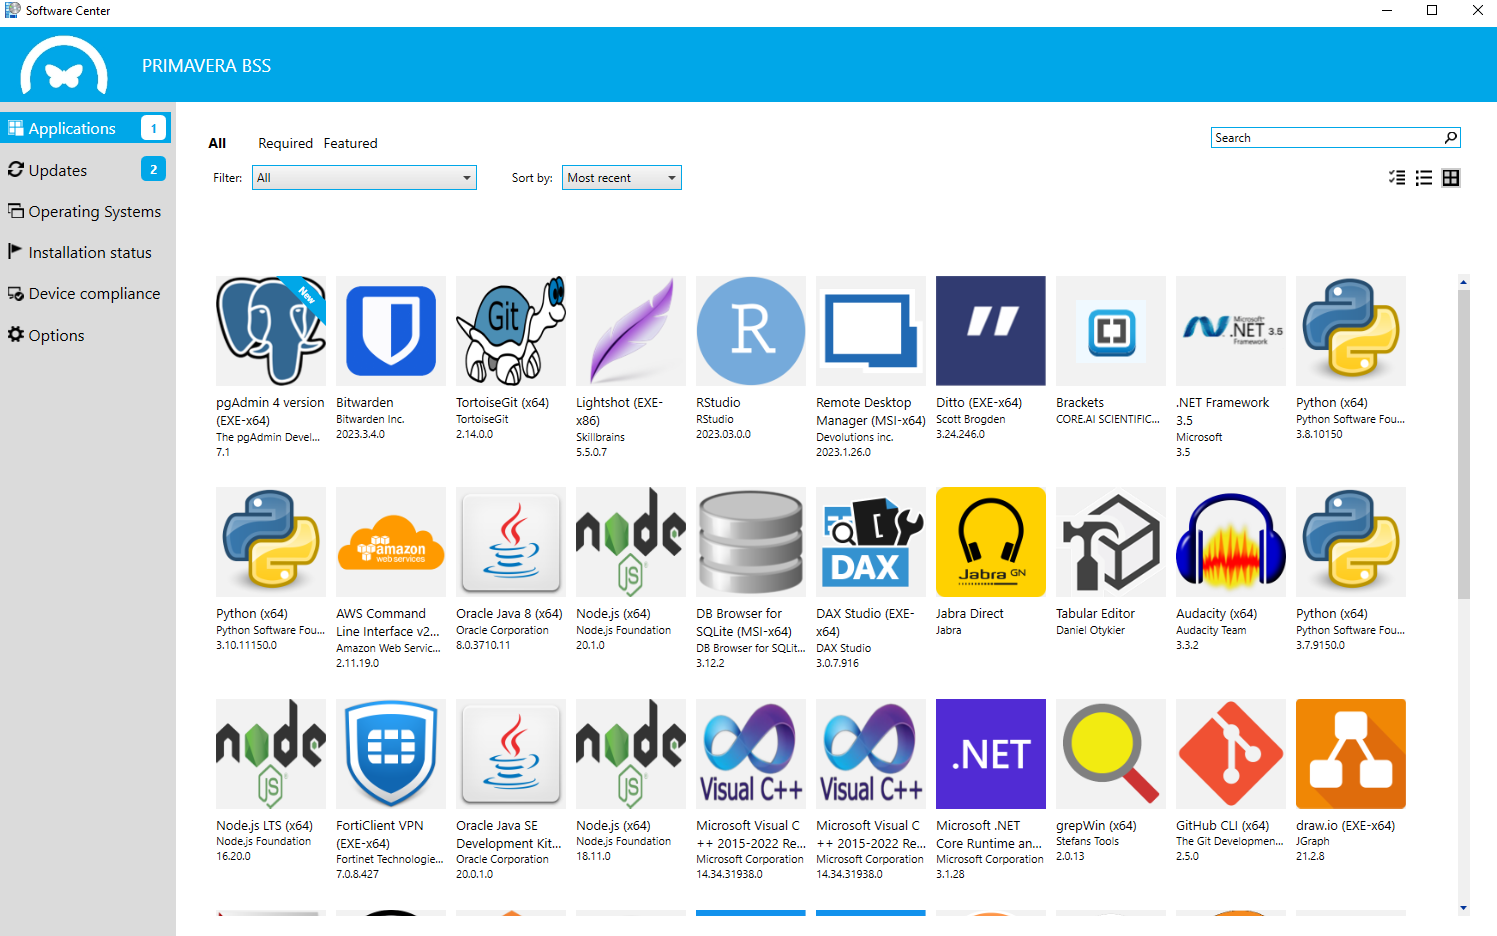Screen dimensions: 1497x936
Task: Open the .NET Framework 3.5 icon
Action: [1231, 331]
